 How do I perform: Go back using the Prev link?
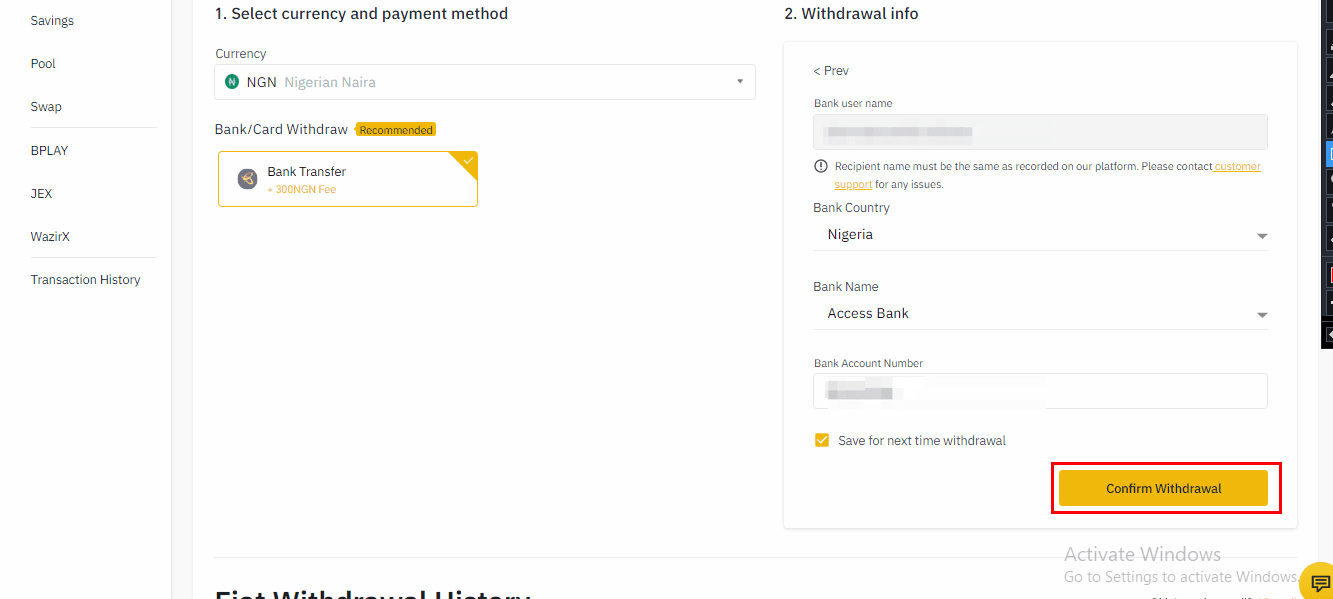(831, 71)
